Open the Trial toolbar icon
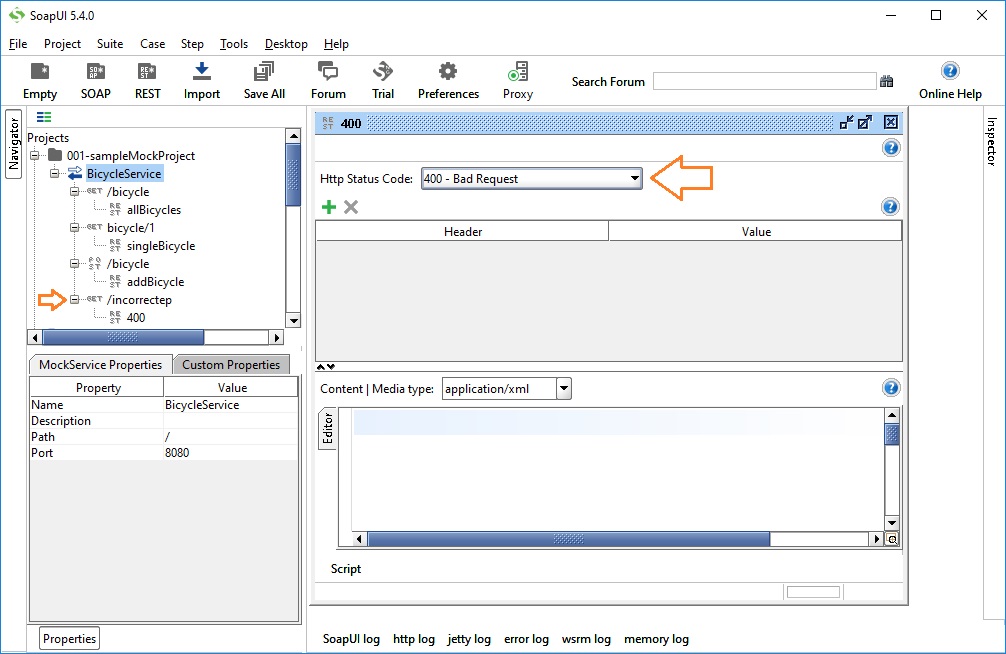Viewport: 1006px width, 654px height. tap(383, 81)
